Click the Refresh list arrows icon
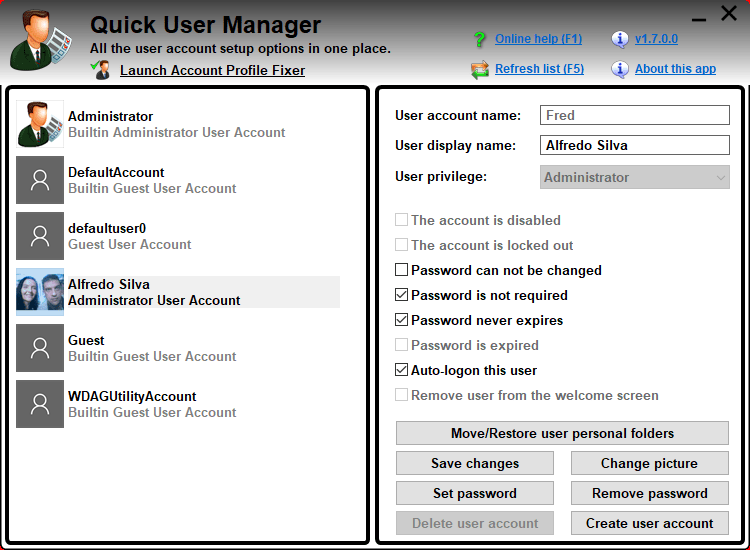This screenshot has width=750, height=550. click(x=479, y=69)
